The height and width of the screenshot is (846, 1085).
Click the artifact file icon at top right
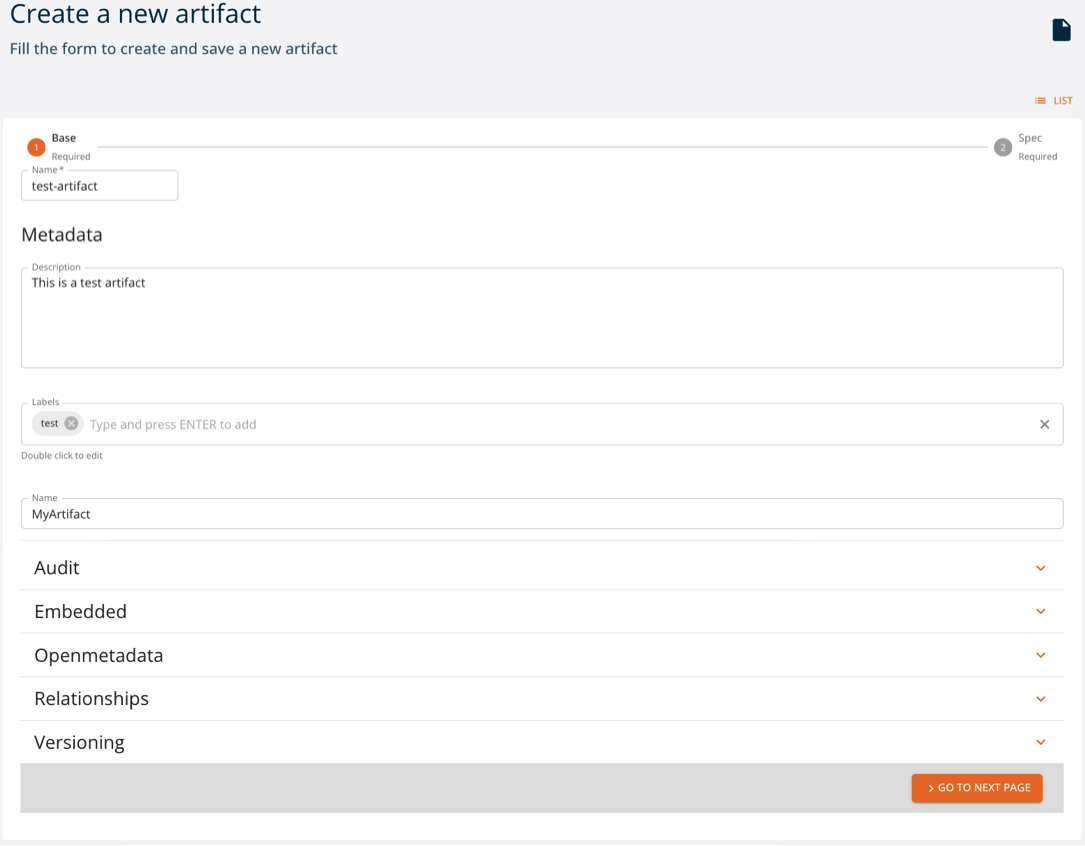tap(1061, 30)
